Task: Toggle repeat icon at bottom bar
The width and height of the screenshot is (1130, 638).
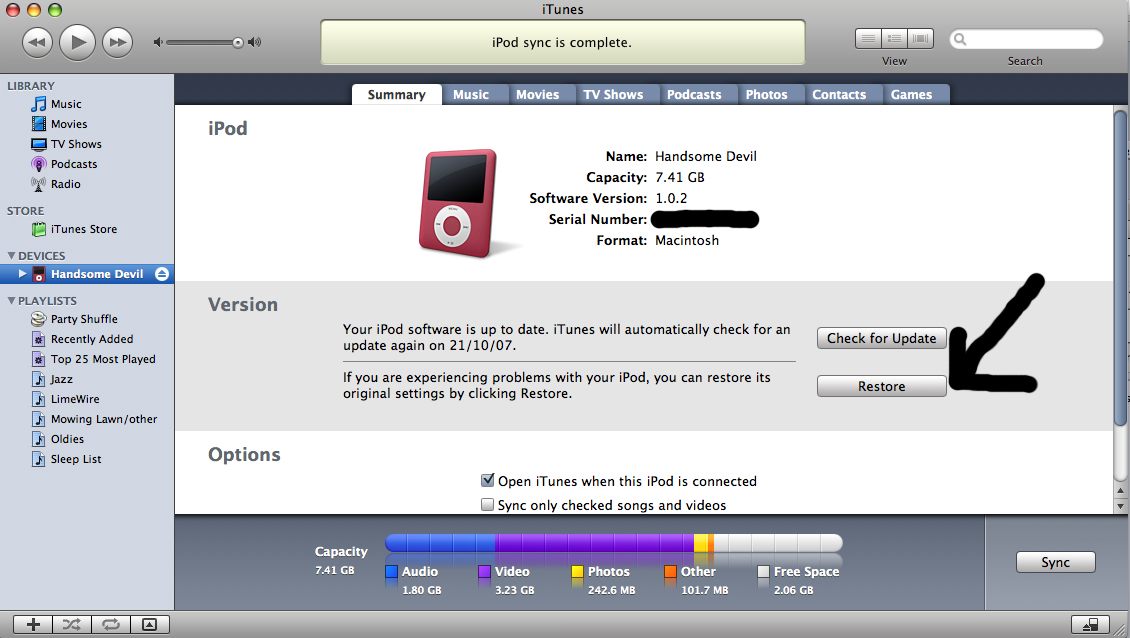Action: [x=111, y=624]
